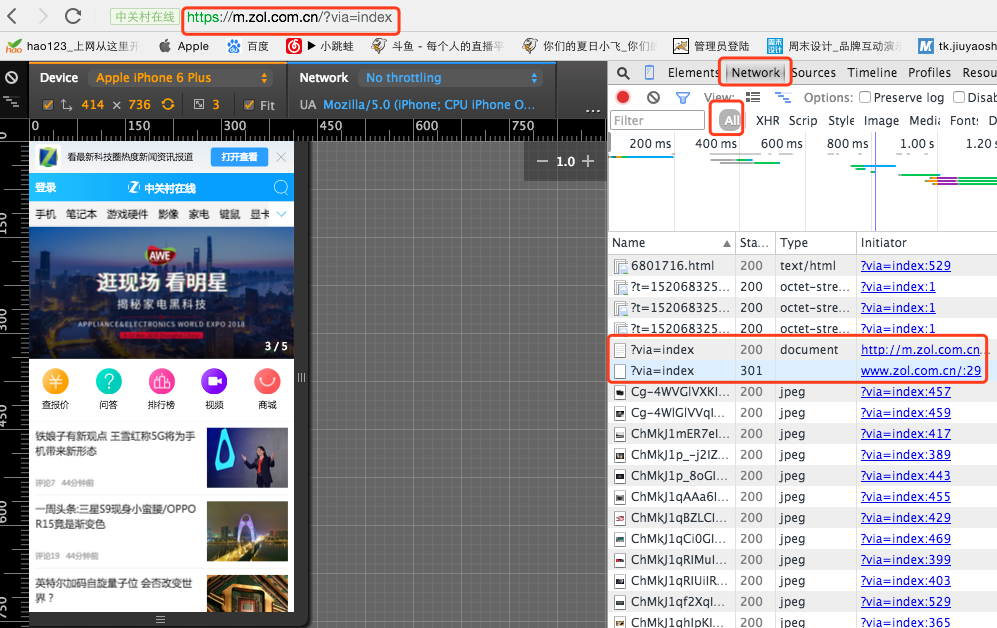This screenshot has height=628, width=997.
Task: Toggle the Disable cache checkbox
Action: 959,97
